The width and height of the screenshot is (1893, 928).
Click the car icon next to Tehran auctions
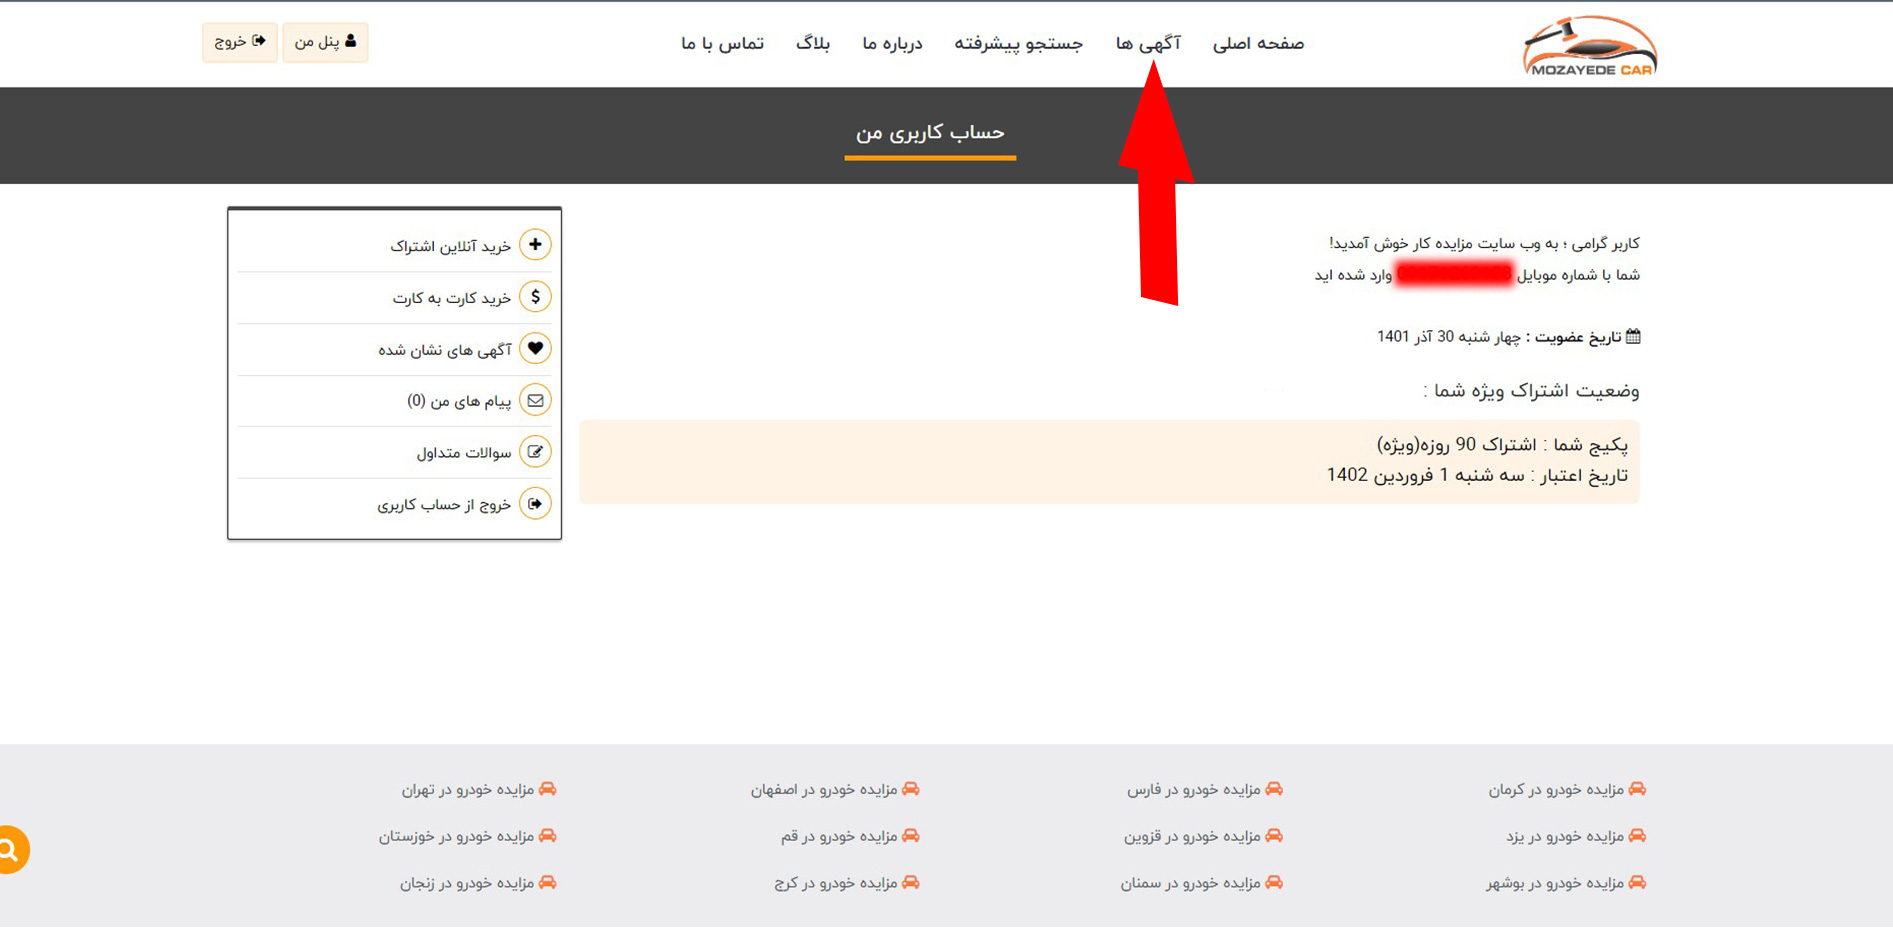pos(549,789)
